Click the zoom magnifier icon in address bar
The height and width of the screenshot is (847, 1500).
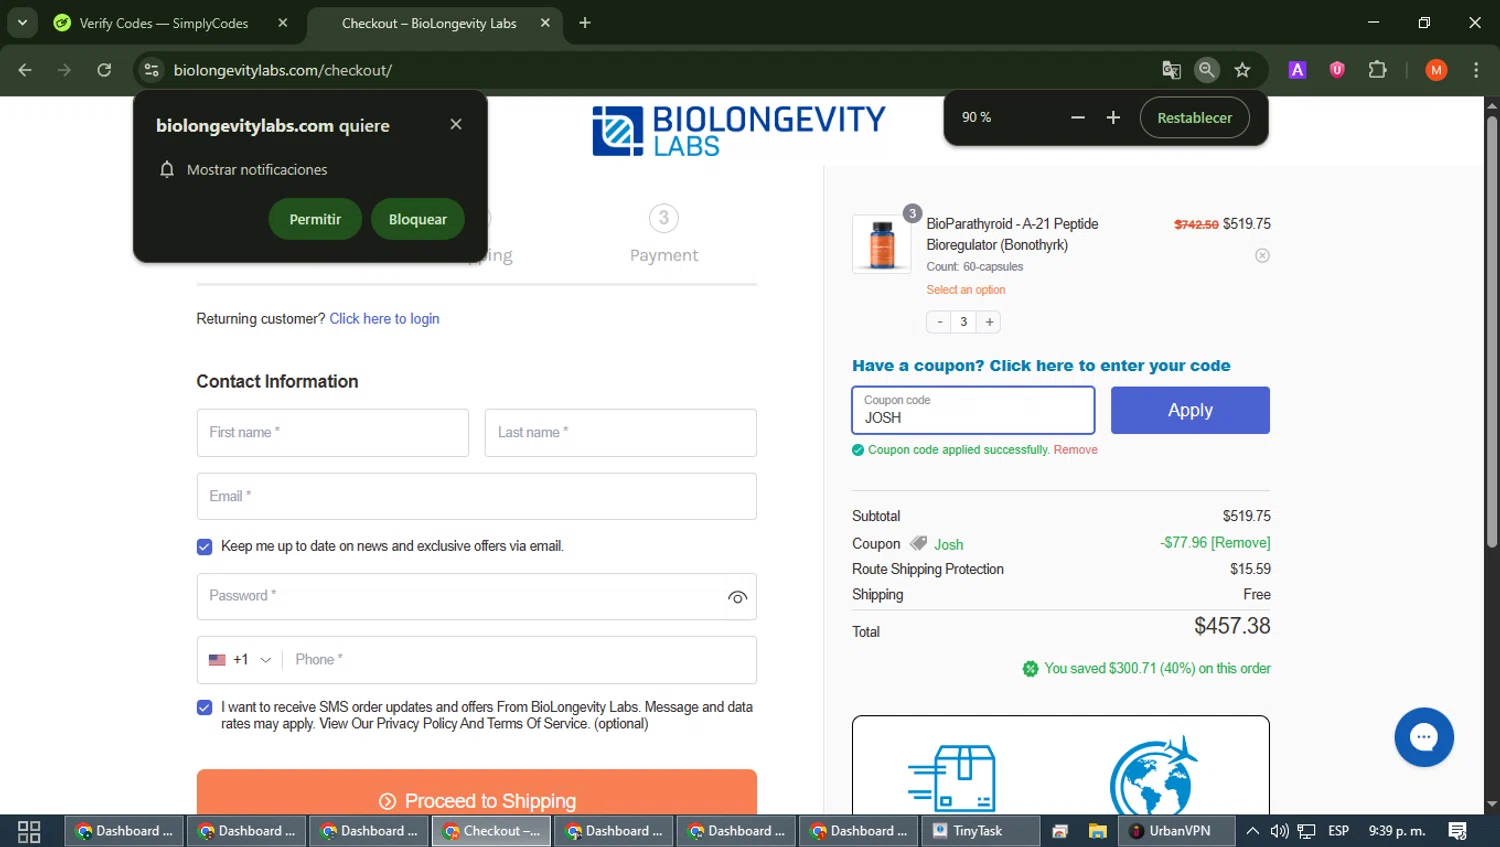(1207, 69)
